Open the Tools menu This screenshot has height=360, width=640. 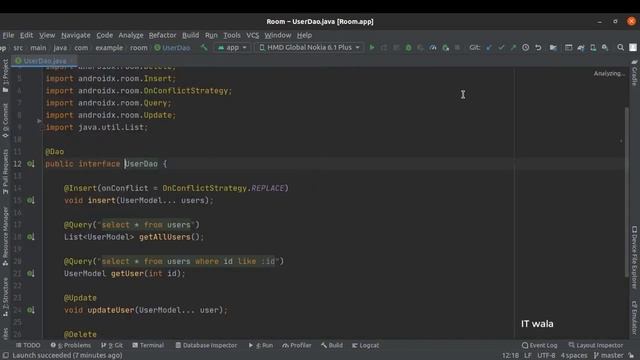click(x=232, y=35)
